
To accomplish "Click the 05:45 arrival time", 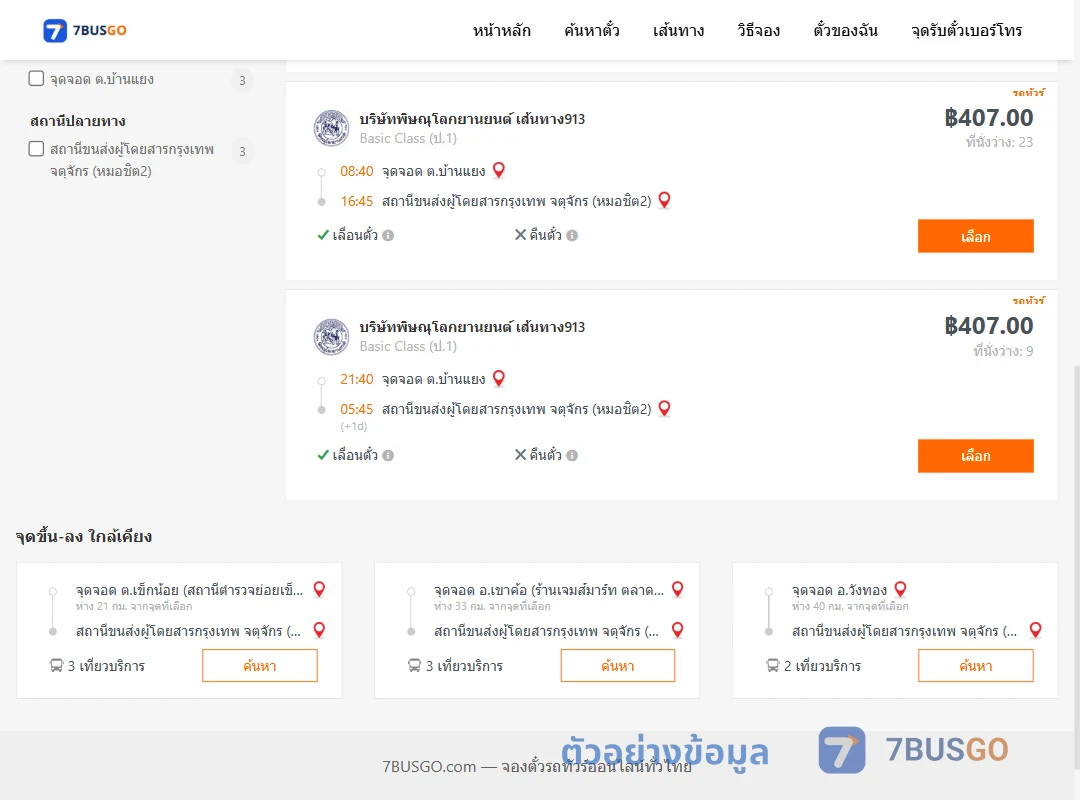I will point(357,409).
